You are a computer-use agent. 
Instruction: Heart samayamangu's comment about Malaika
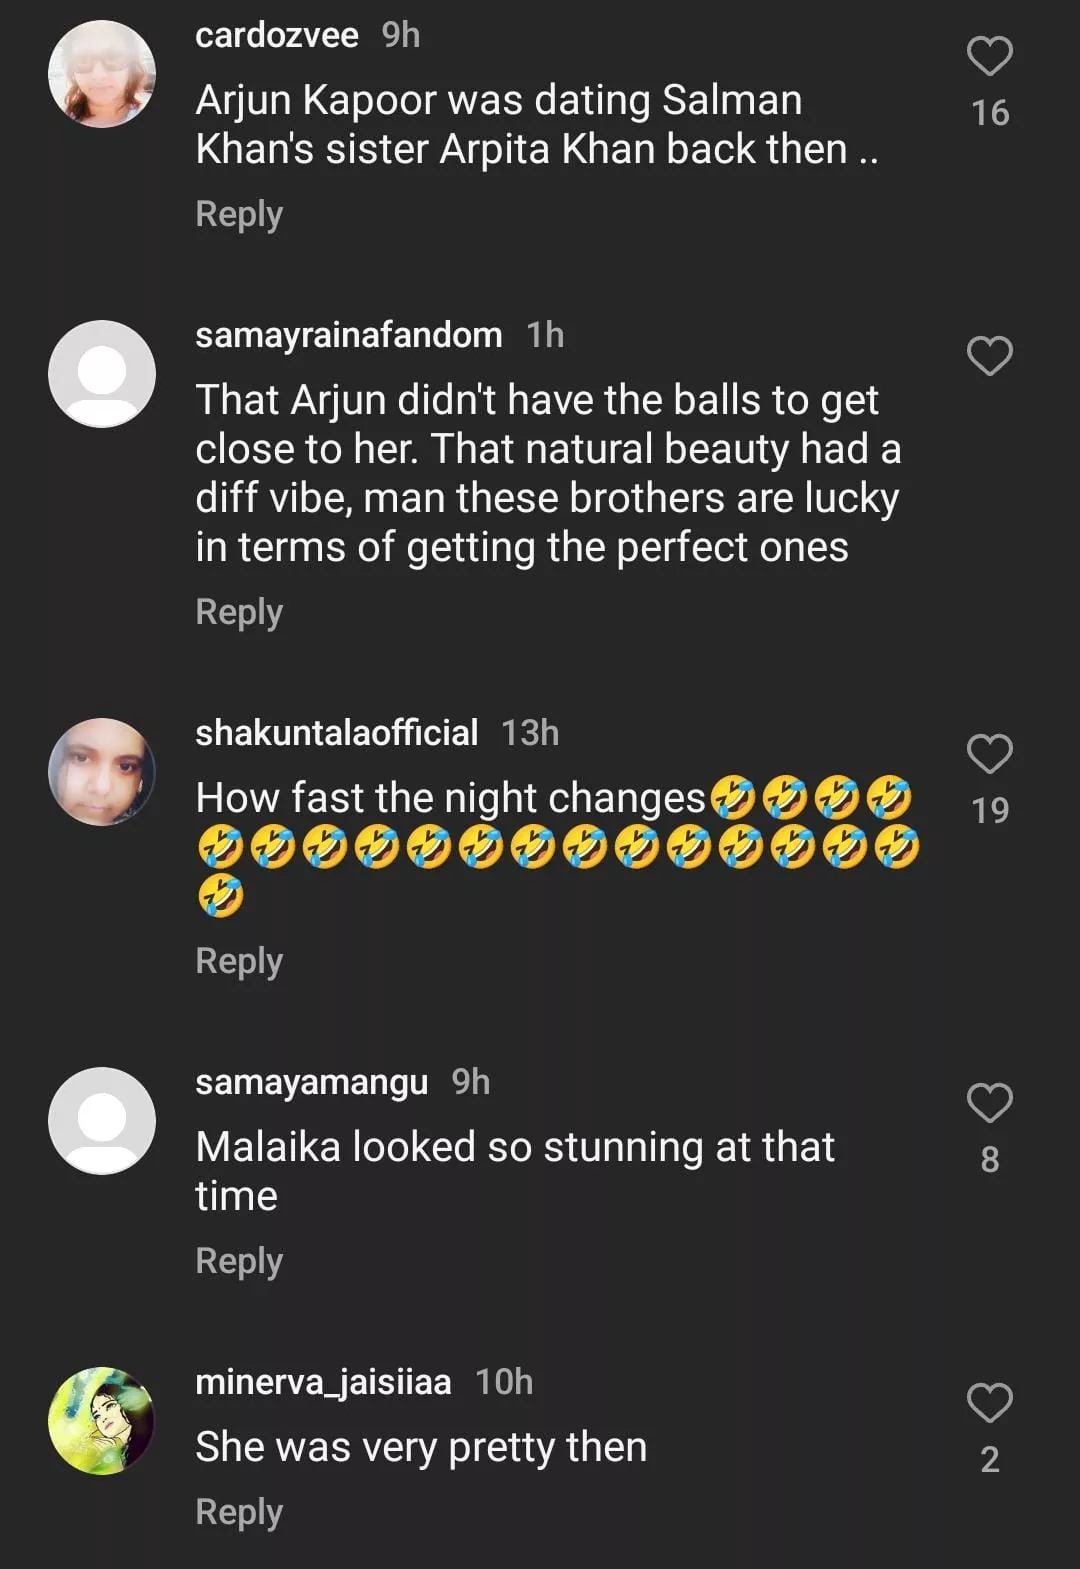(x=989, y=1103)
